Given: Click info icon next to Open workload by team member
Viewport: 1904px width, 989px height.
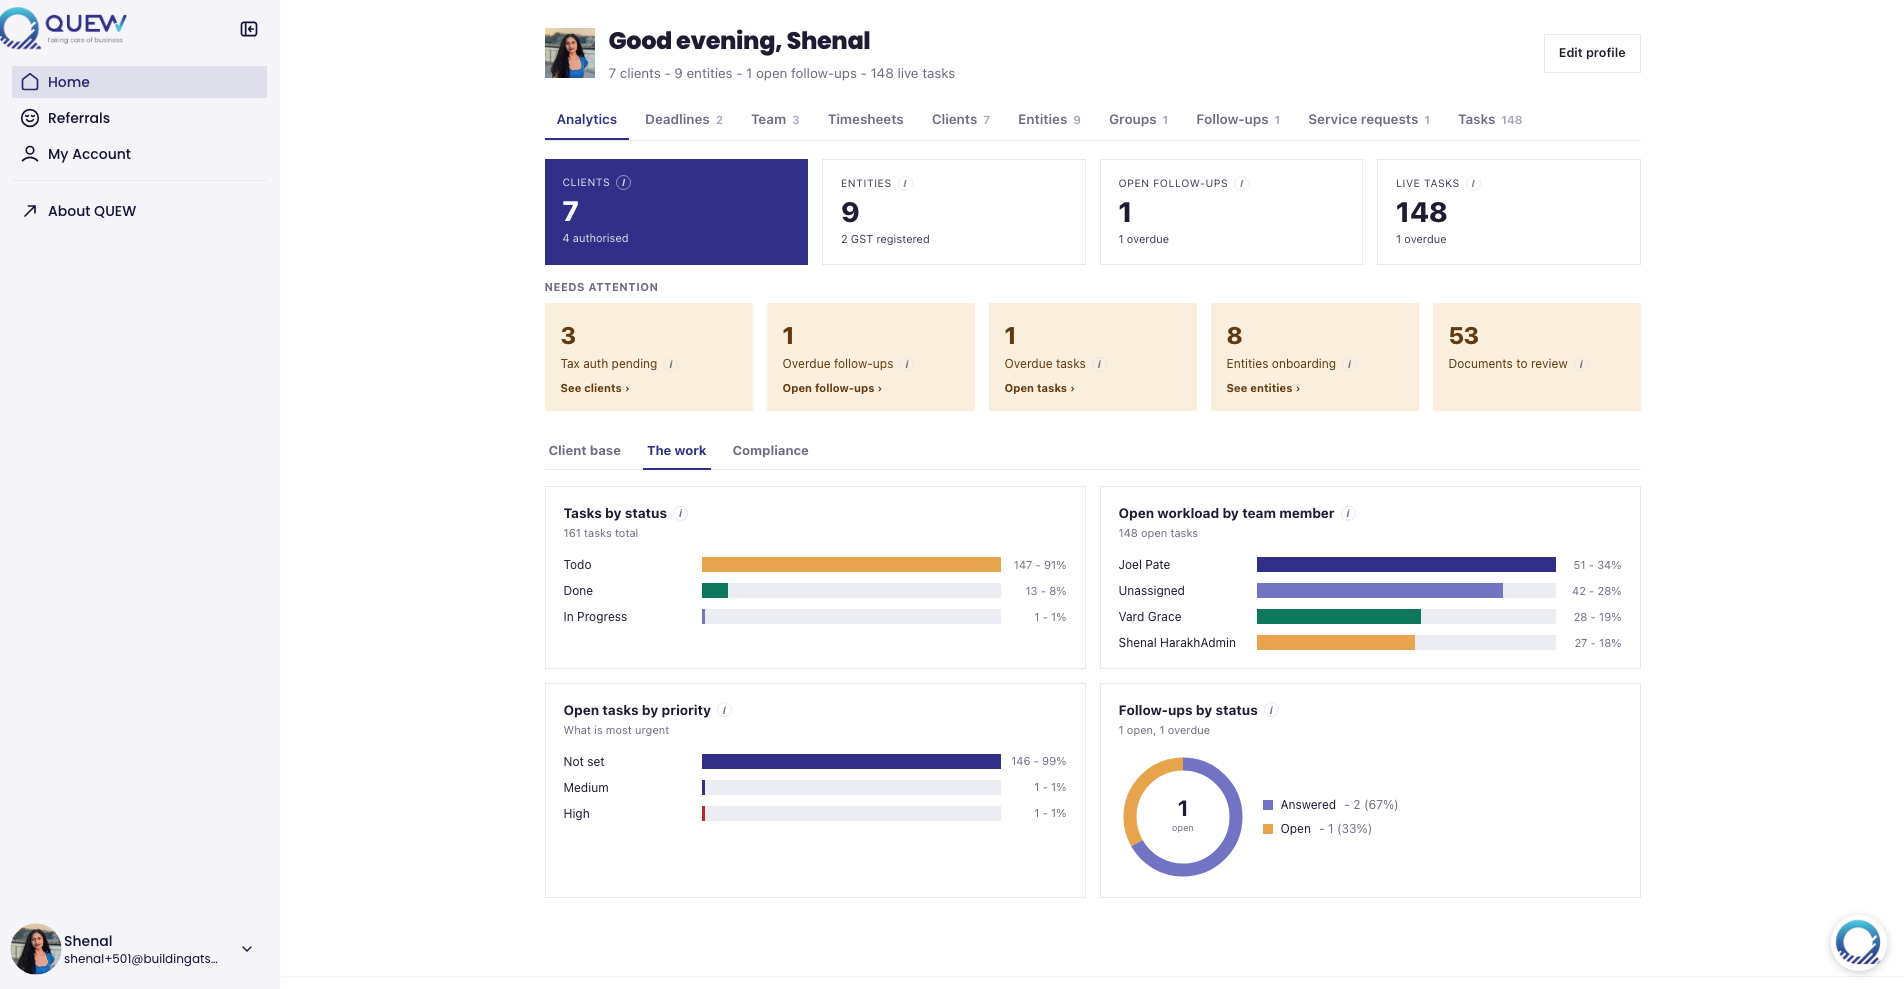Looking at the screenshot, I should [1348, 514].
